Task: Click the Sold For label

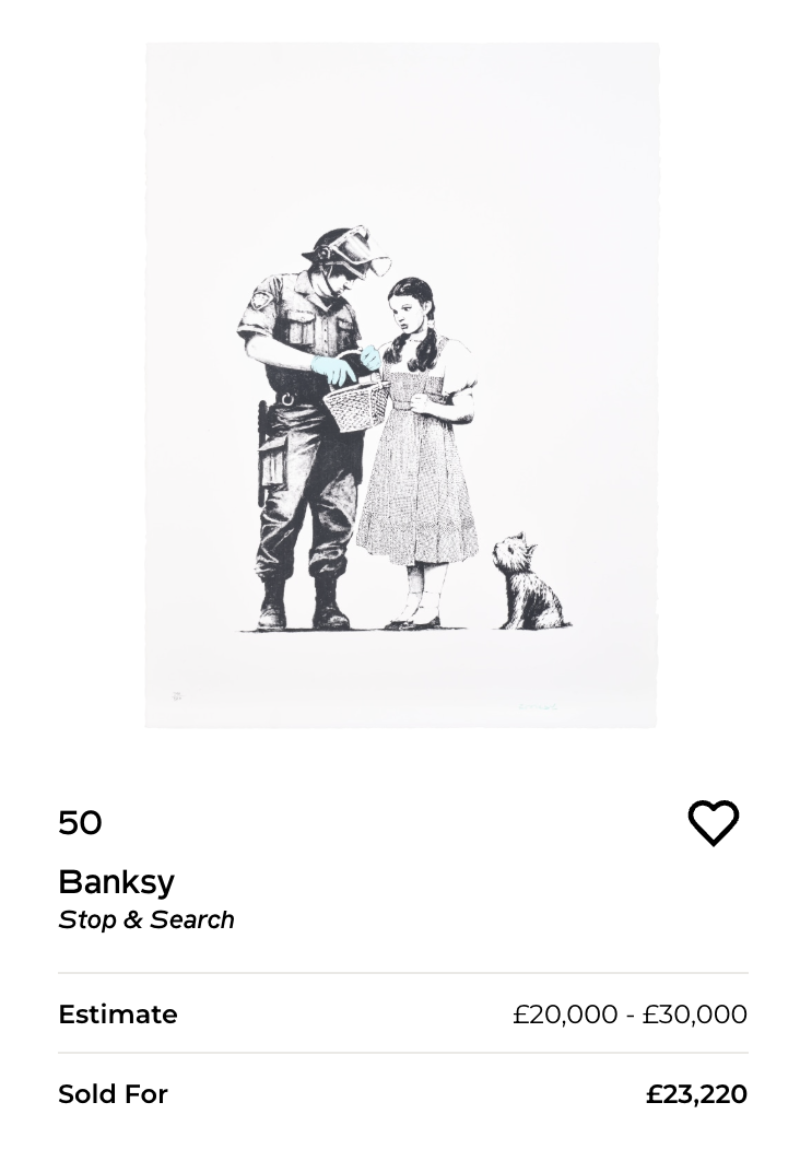Action: click(x=113, y=1094)
